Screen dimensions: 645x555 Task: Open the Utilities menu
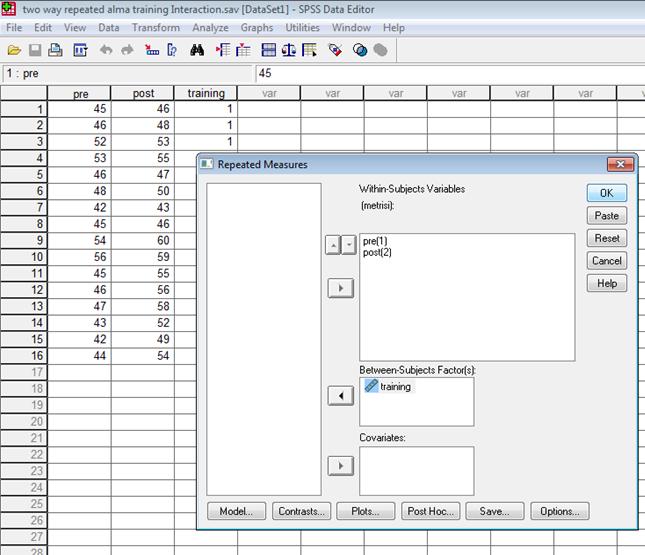[x=302, y=28]
